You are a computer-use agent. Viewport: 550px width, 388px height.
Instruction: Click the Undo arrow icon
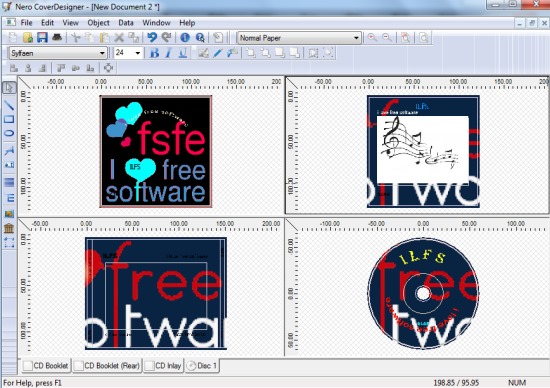tap(152, 38)
